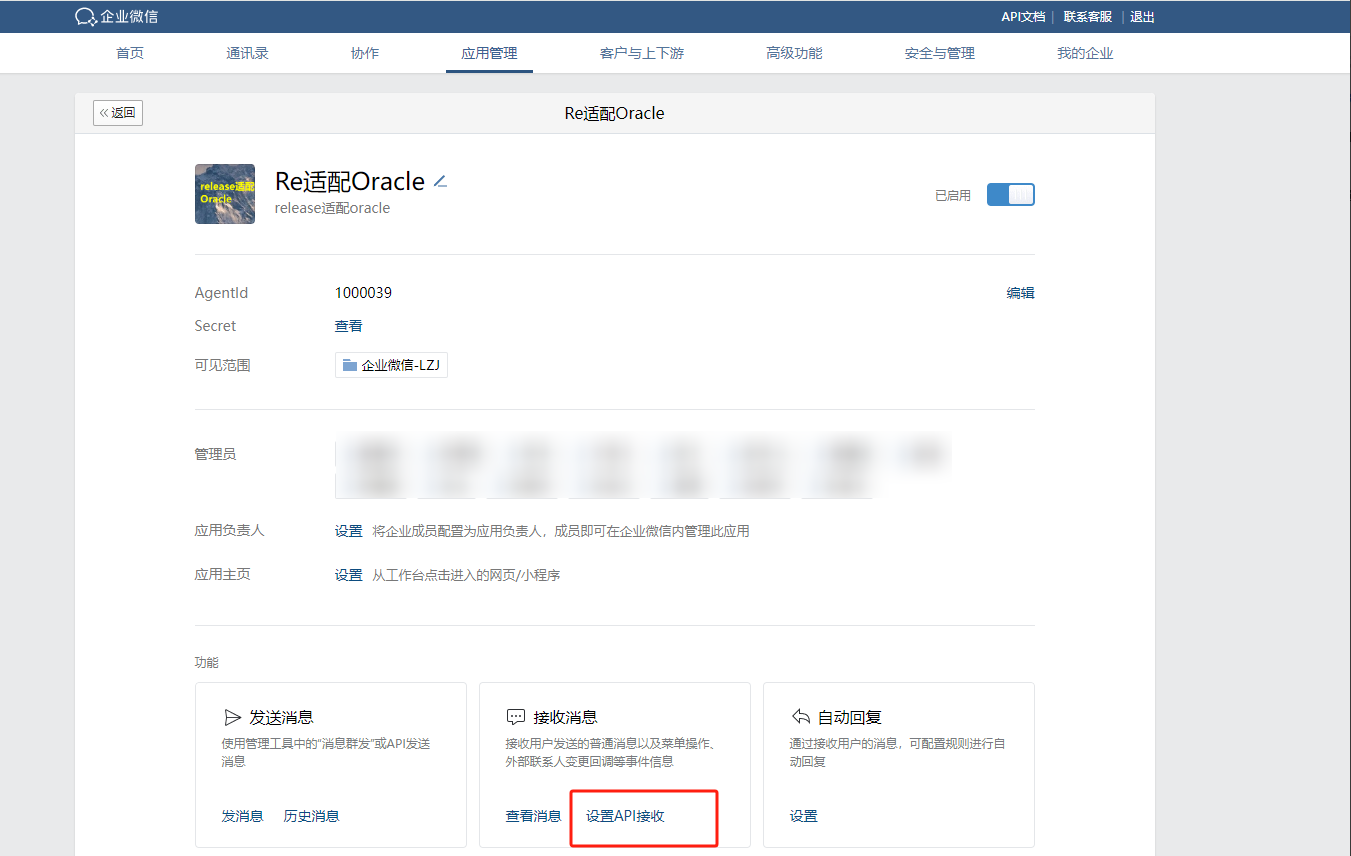Open 客户与上下游 tab
The height and width of the screenshot is (856, 1351).
click(642, 53)
